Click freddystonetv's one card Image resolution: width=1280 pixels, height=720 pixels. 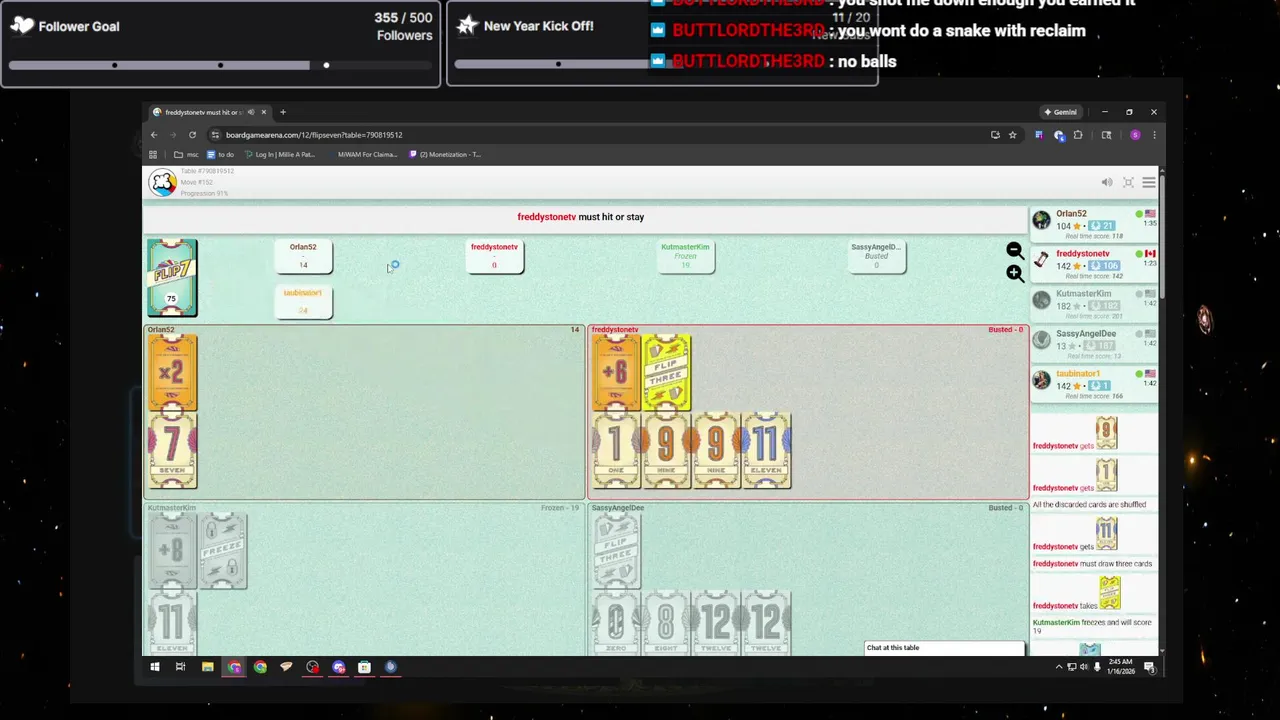616,450
